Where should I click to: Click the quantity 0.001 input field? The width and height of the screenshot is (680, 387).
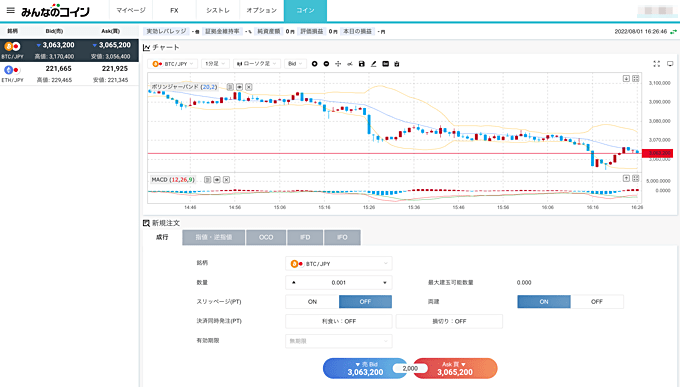(339, 282)
